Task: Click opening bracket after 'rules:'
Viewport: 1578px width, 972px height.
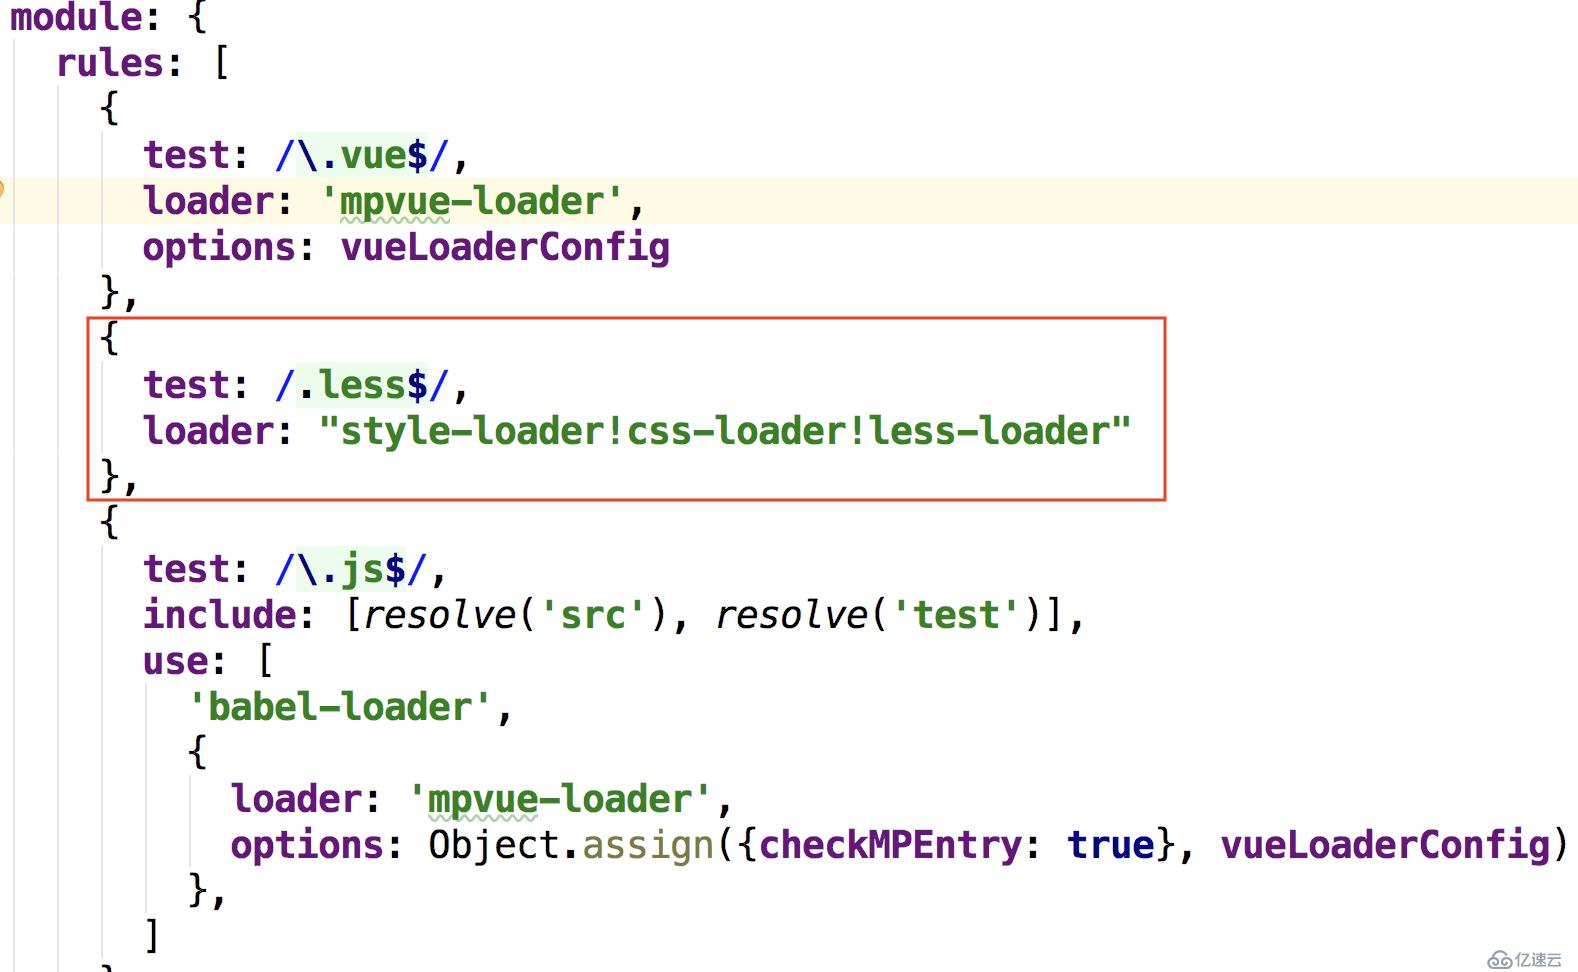Action: coord(221,63)
